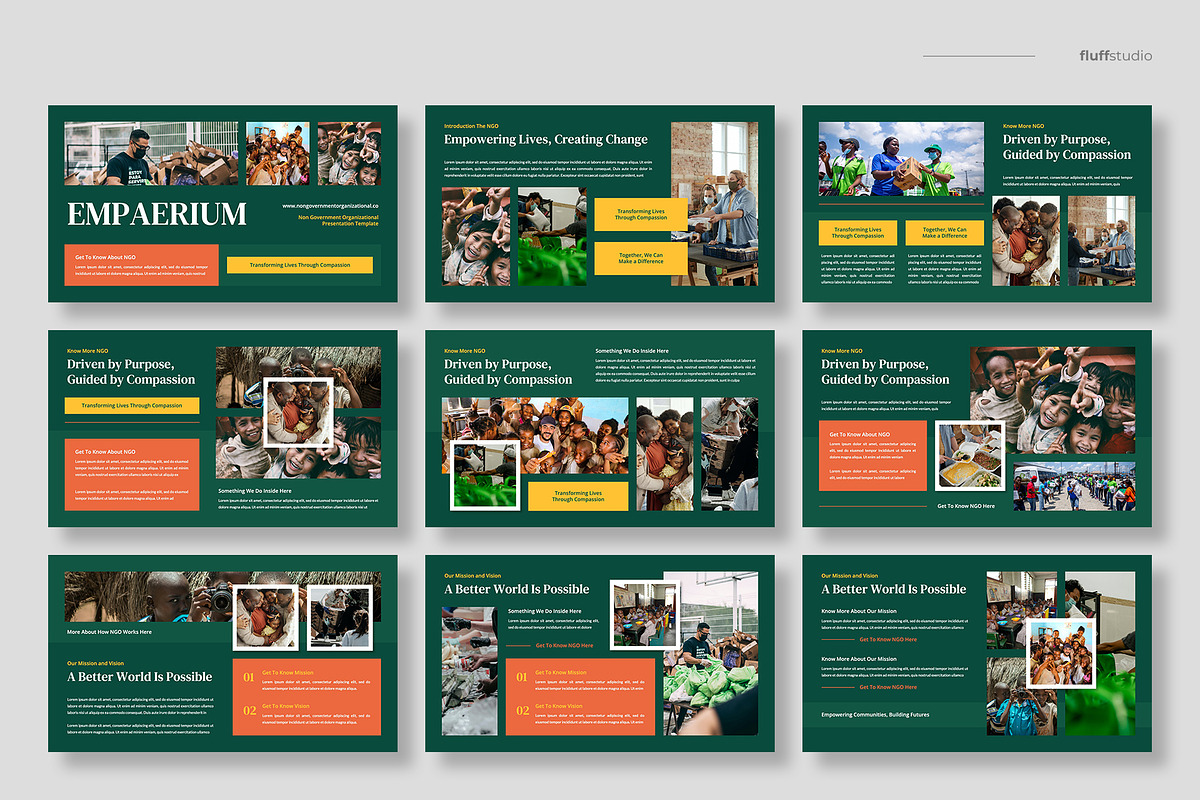Select children peace-sign photo on Introduction slide

(477, 236)
